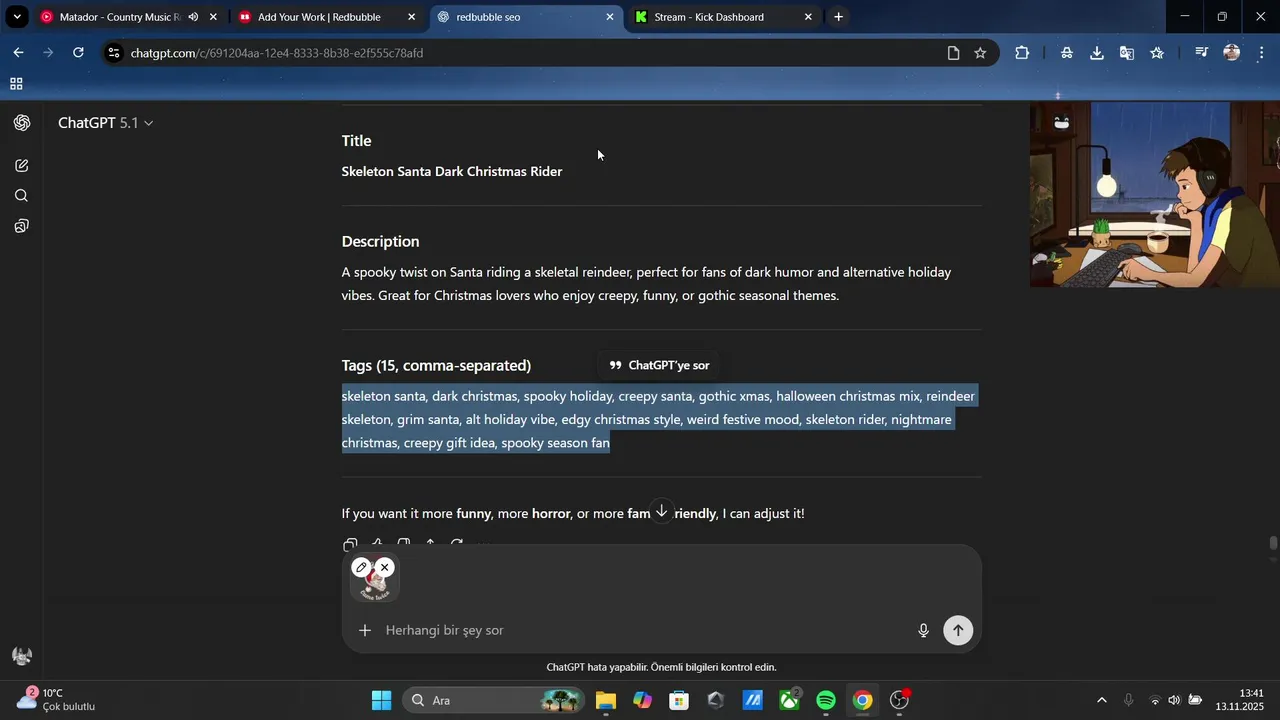Open the Chrome profile avatar
Viewport: 1280px width, 720px height.
(x=1232, y=53)
